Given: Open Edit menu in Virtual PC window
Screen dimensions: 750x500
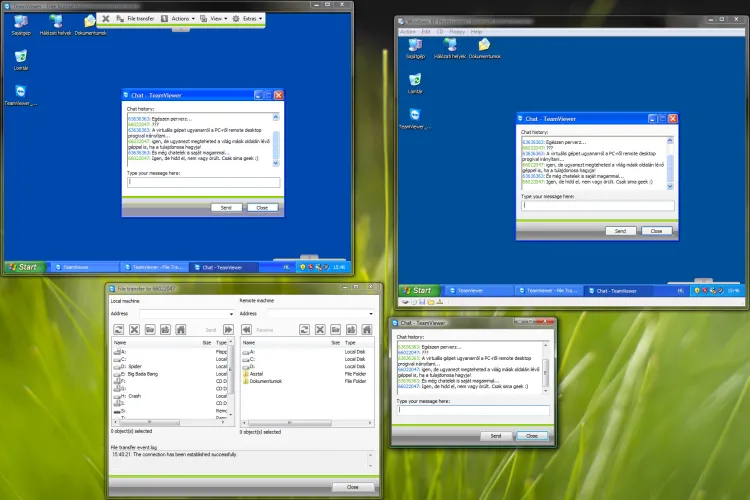Looking at the screenshot, I should coord(426,32).
